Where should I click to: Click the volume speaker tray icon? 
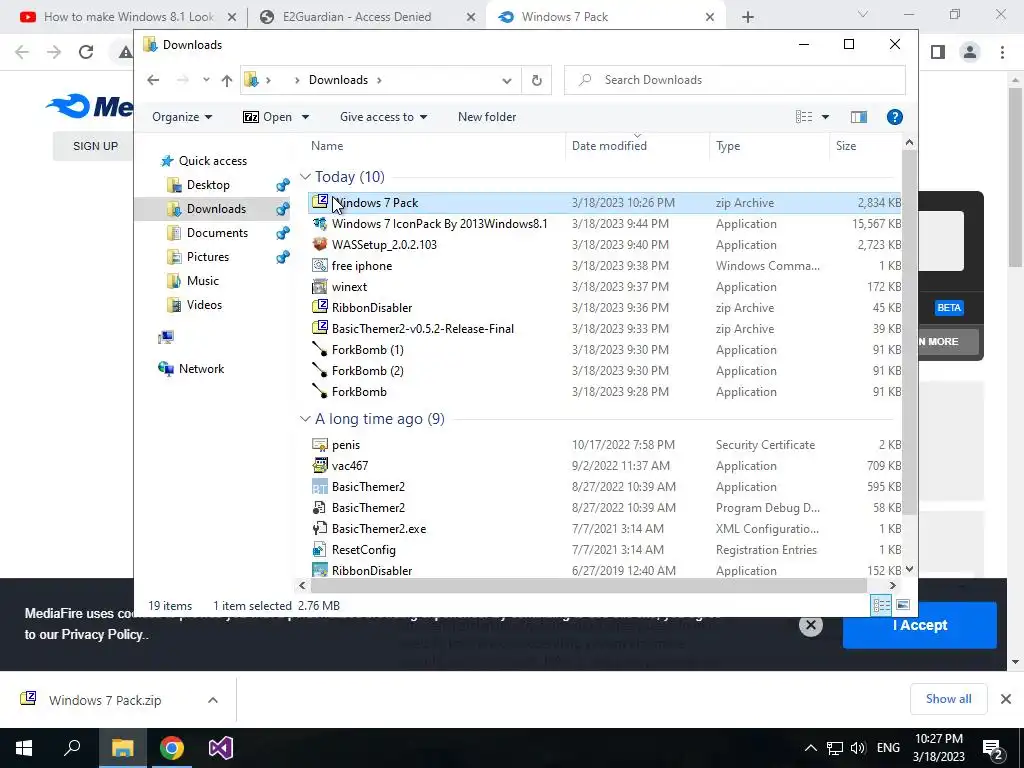tap(858, 748)
